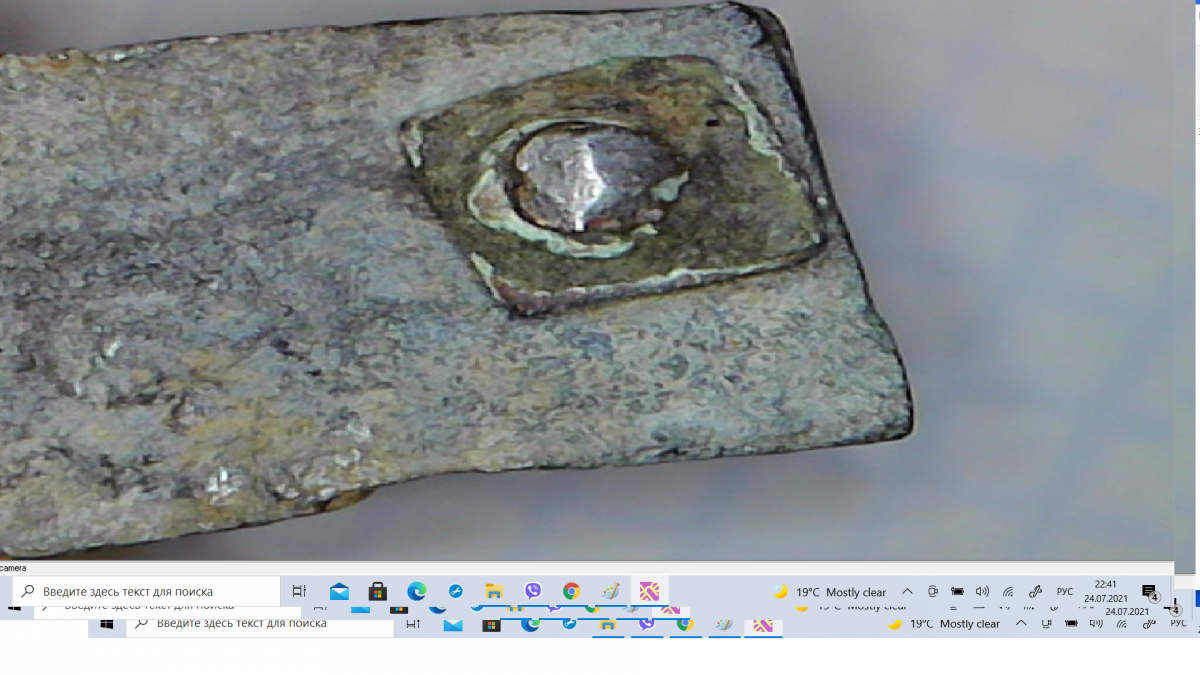Open the volume control in the top tray

(x=982, y=592)
